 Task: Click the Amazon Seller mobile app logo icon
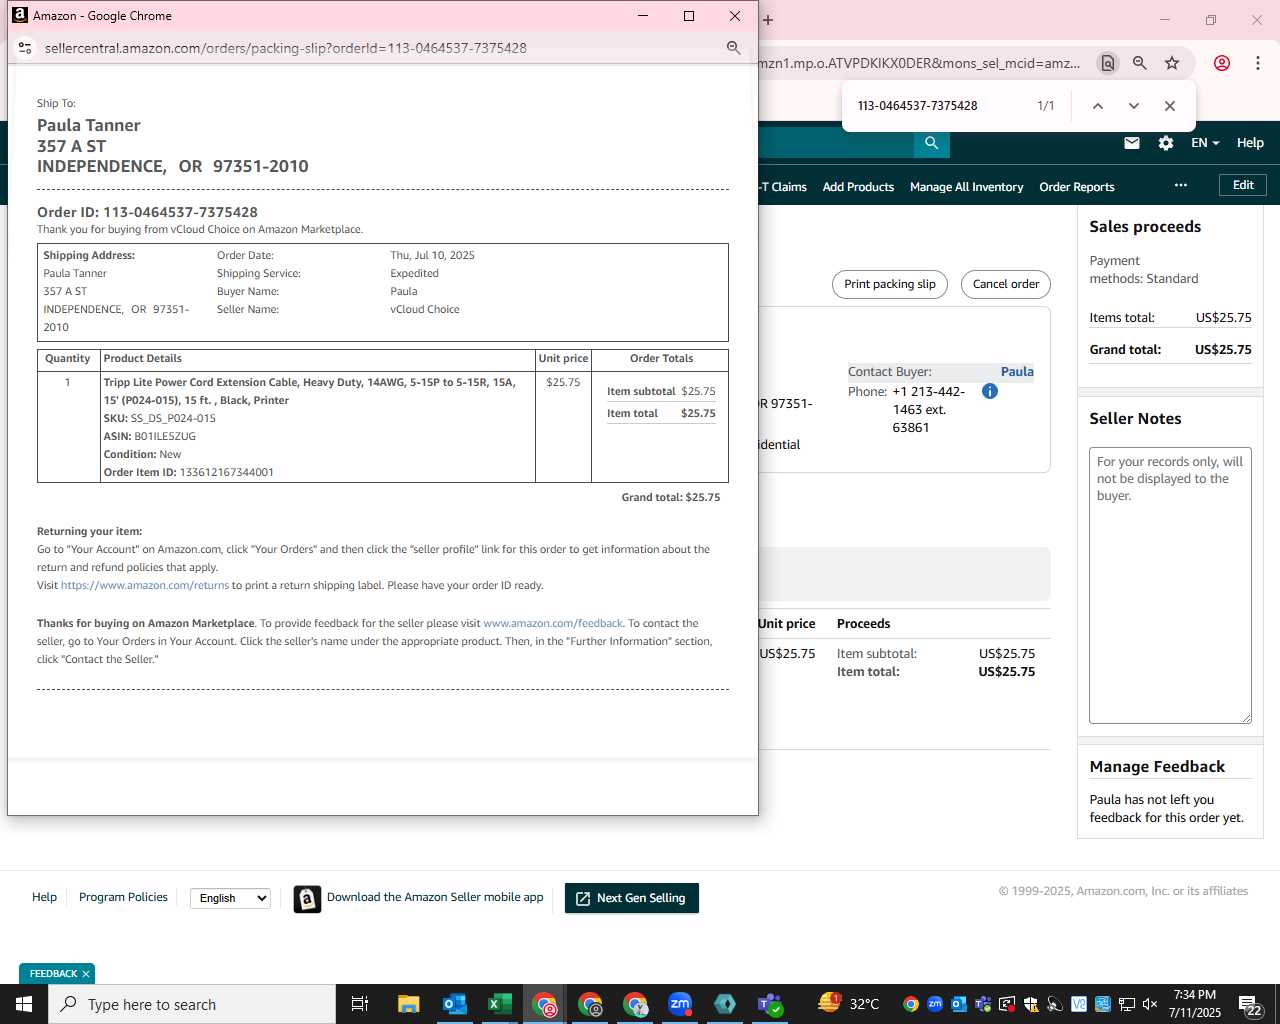pos(307,899)
